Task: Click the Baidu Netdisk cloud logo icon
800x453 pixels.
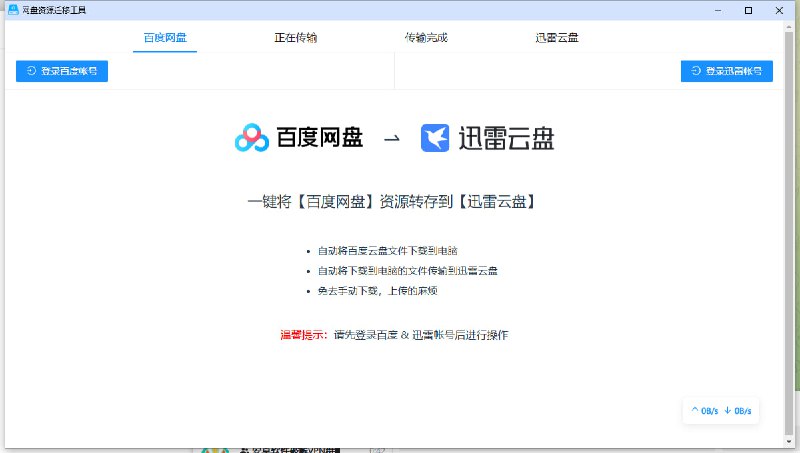Action: point(252,138)
